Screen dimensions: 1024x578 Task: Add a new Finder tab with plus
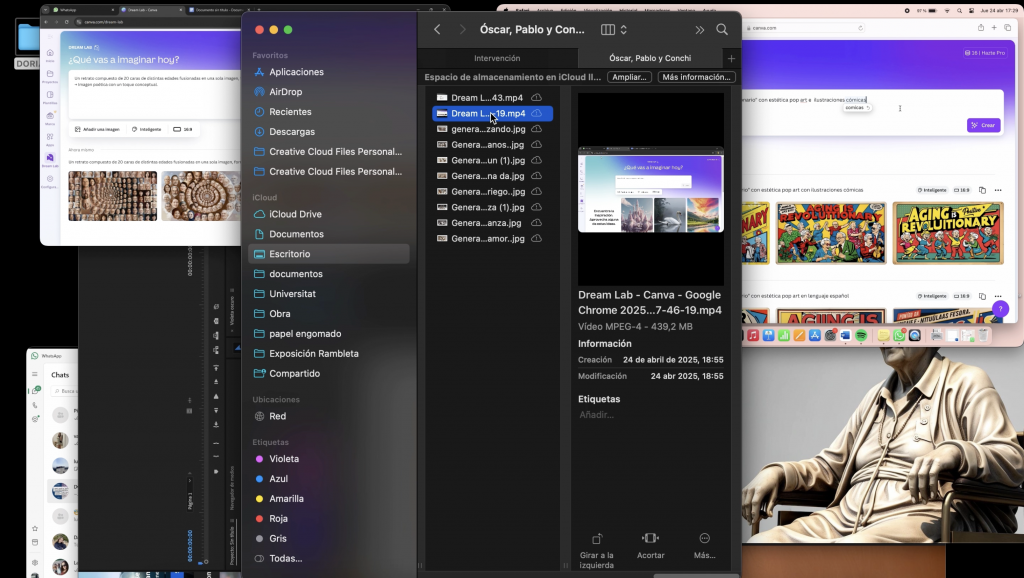coord(731,58)
